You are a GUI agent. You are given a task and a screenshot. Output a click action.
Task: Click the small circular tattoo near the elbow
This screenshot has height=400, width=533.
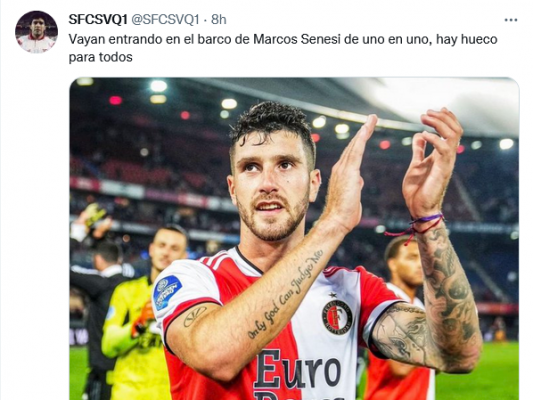click(x=195, y=316)
